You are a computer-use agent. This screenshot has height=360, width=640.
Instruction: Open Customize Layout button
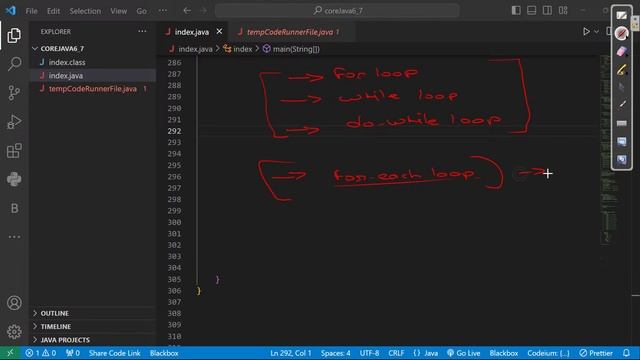(x=563, y=11)
